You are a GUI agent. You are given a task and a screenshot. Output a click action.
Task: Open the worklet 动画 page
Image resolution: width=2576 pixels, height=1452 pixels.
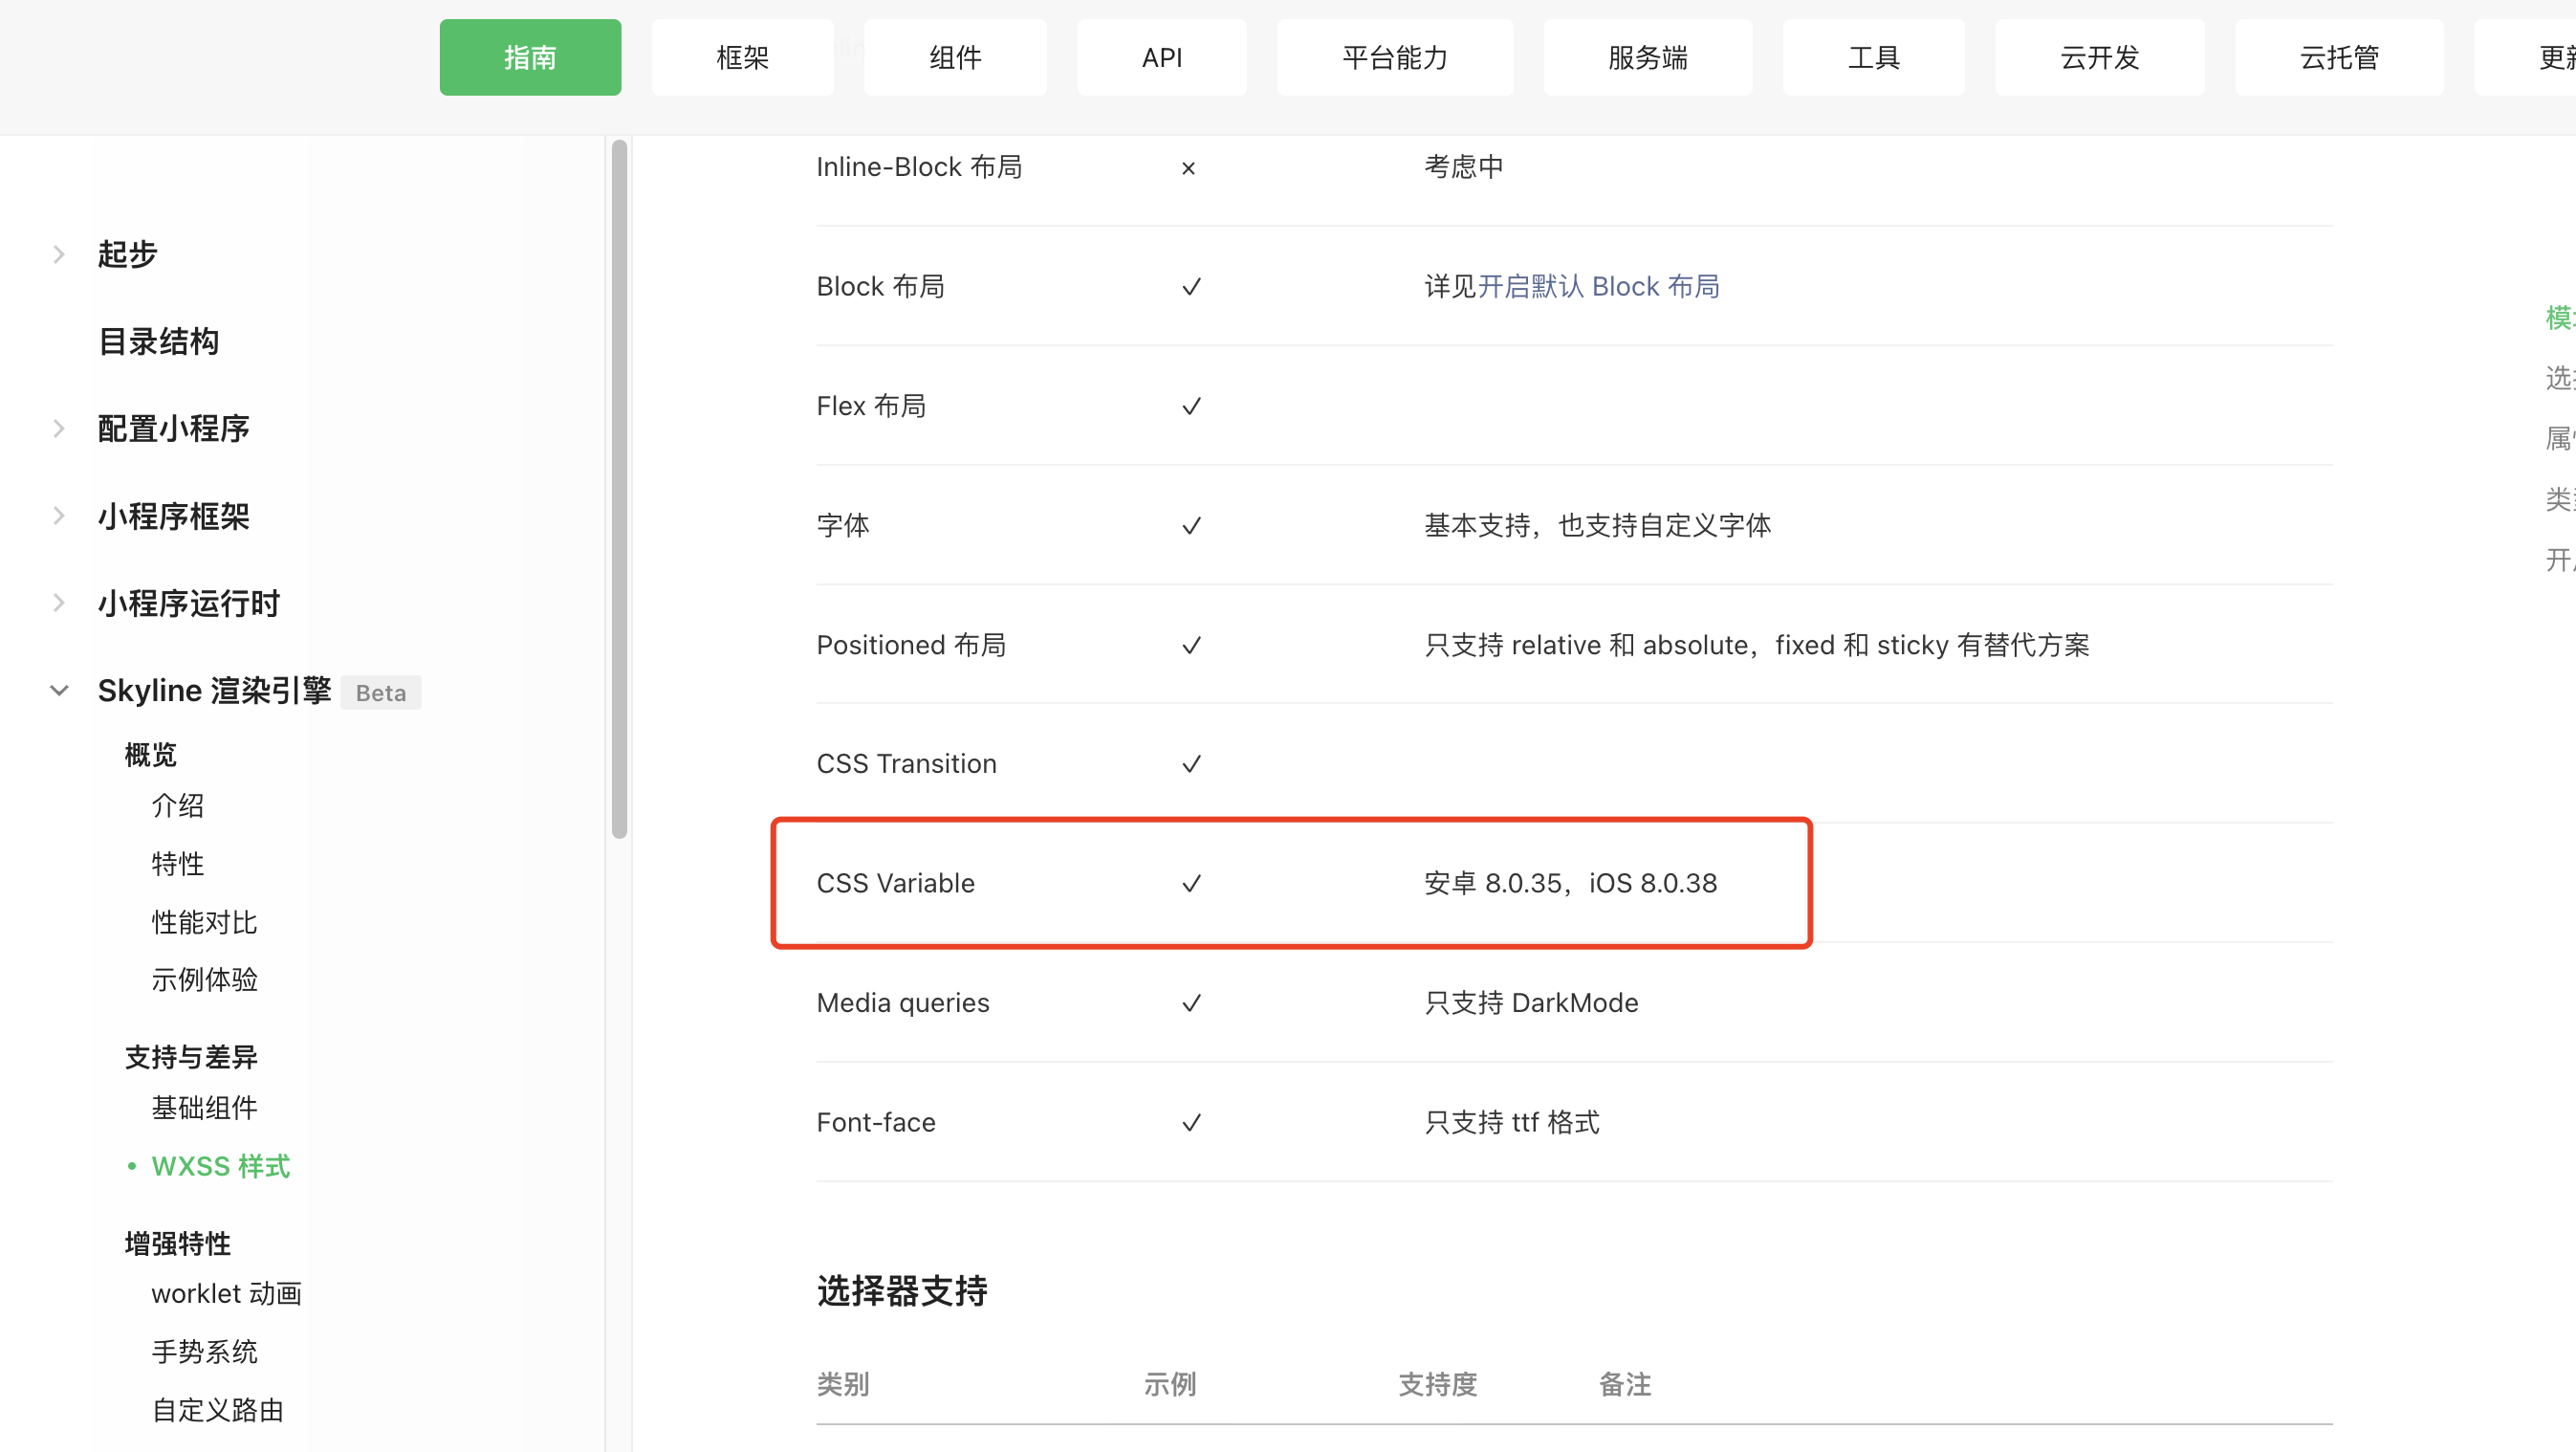coord(226,1294)
